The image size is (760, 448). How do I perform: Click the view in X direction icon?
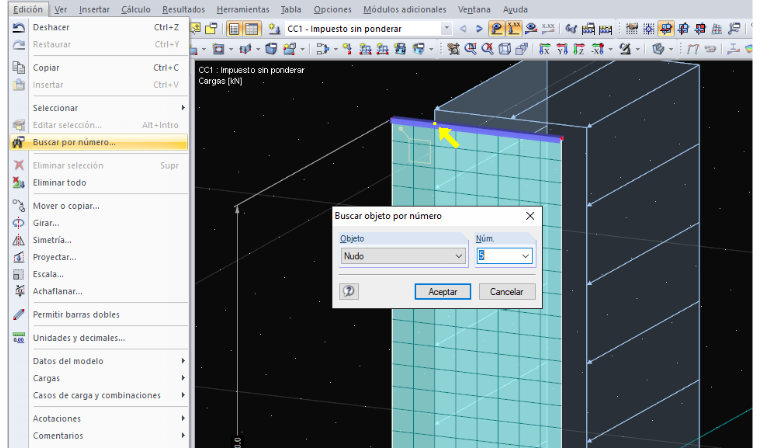point(545,49)
